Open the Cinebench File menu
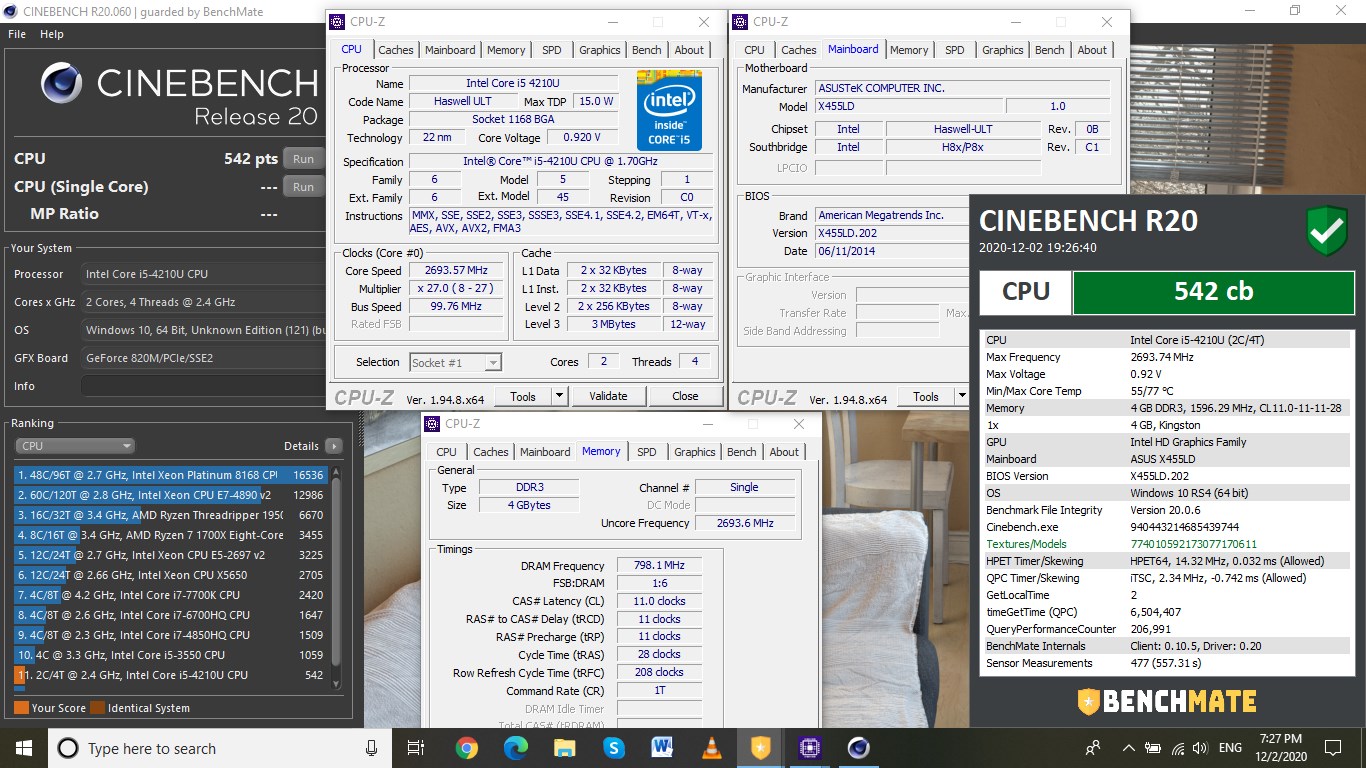The width and height of the screenshot is (1366, 768). pos(17,34)
